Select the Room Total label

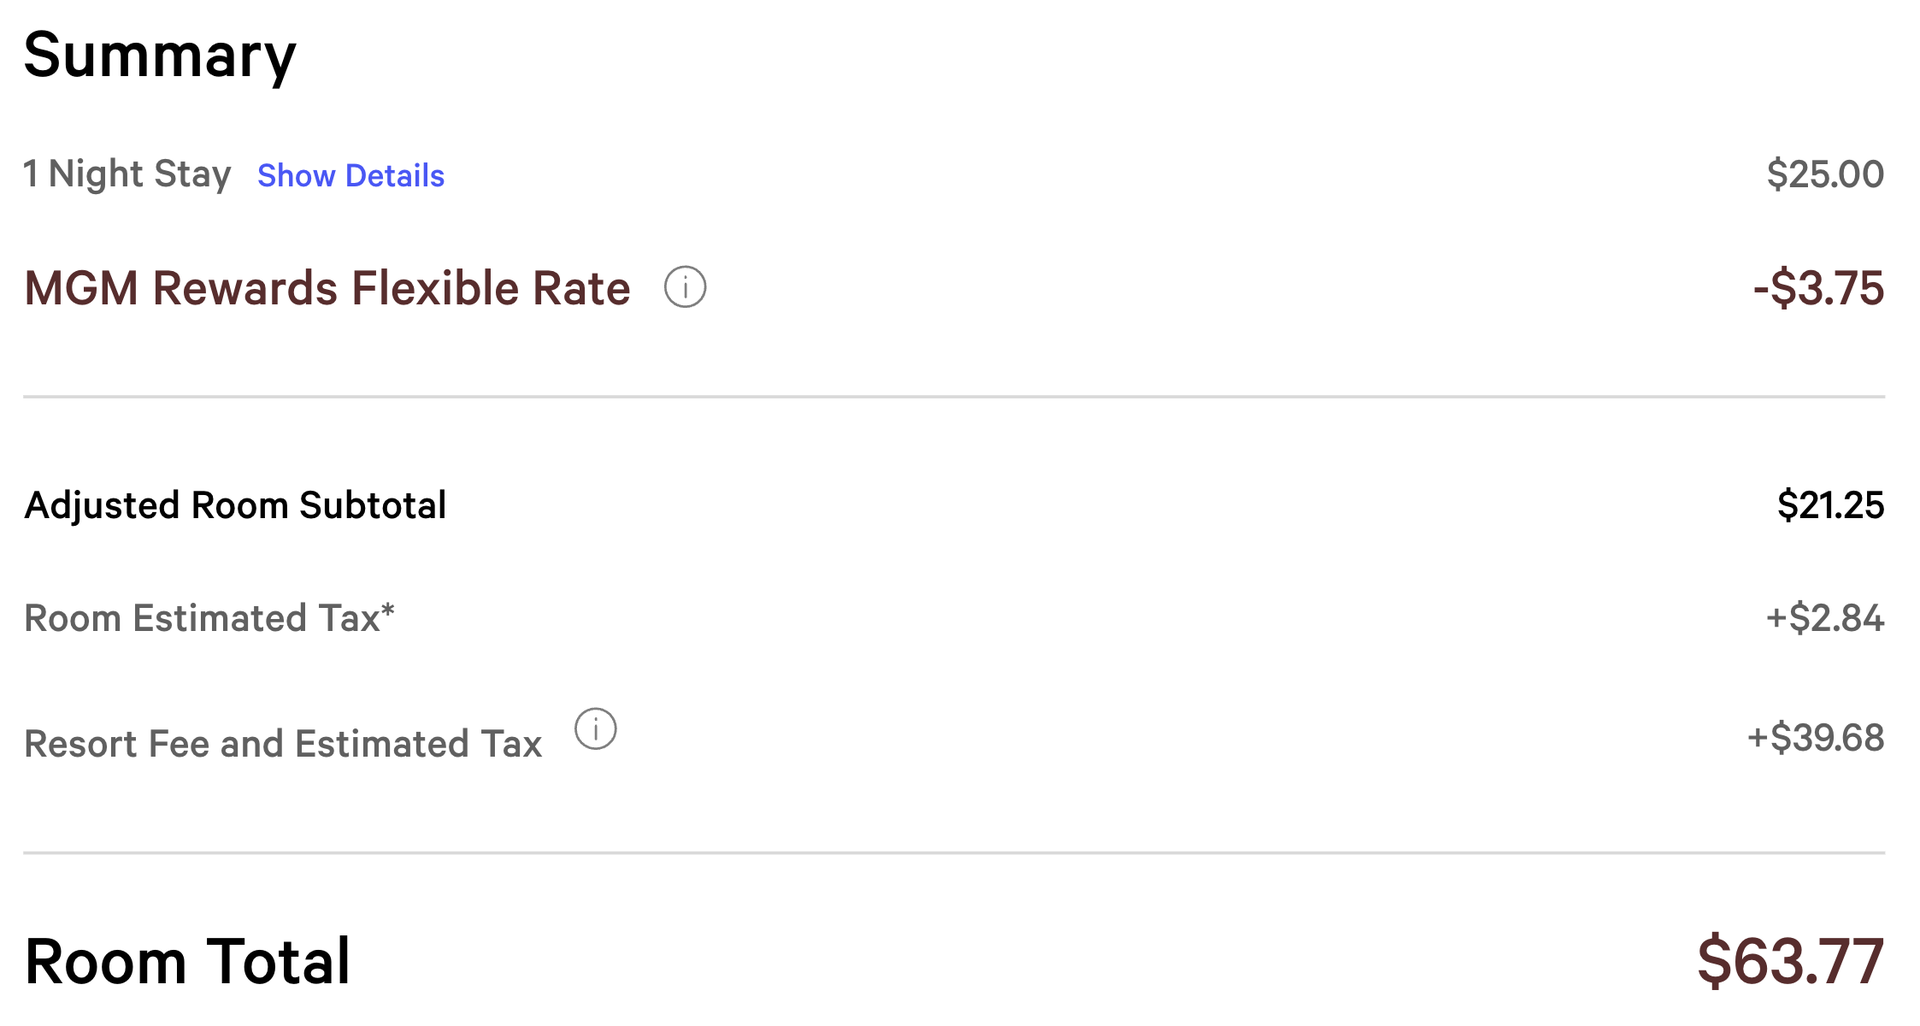(187, 961)
